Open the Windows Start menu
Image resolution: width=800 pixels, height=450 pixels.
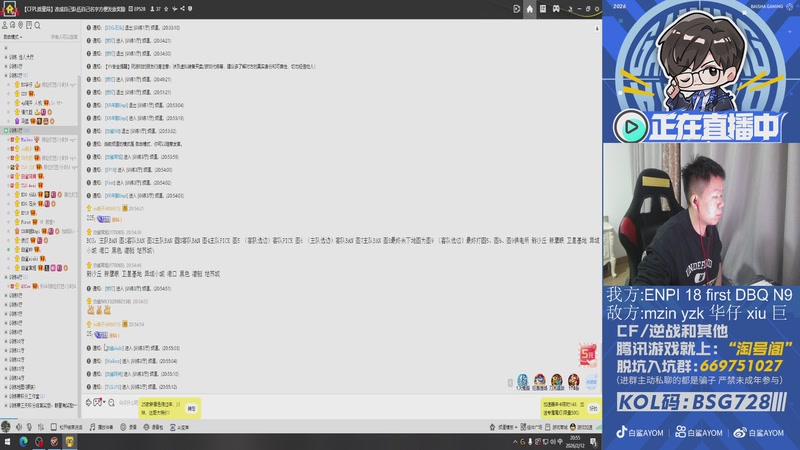pos(7,442)
